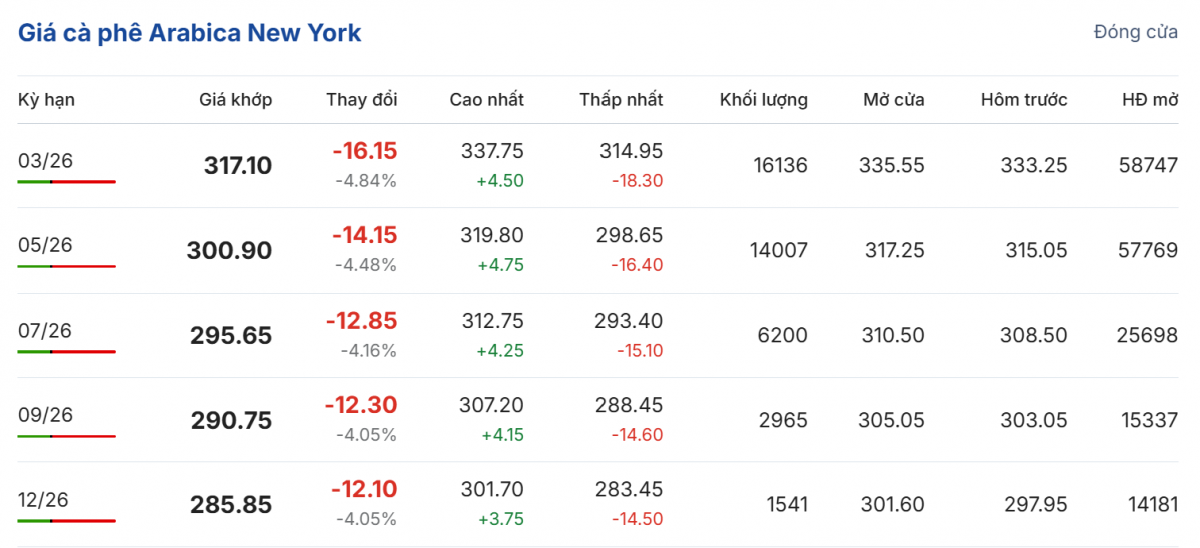The height and width of the screenshot is (548, 1200).
Task: Click the range bar under 12/26
Action: click(66, 521)
